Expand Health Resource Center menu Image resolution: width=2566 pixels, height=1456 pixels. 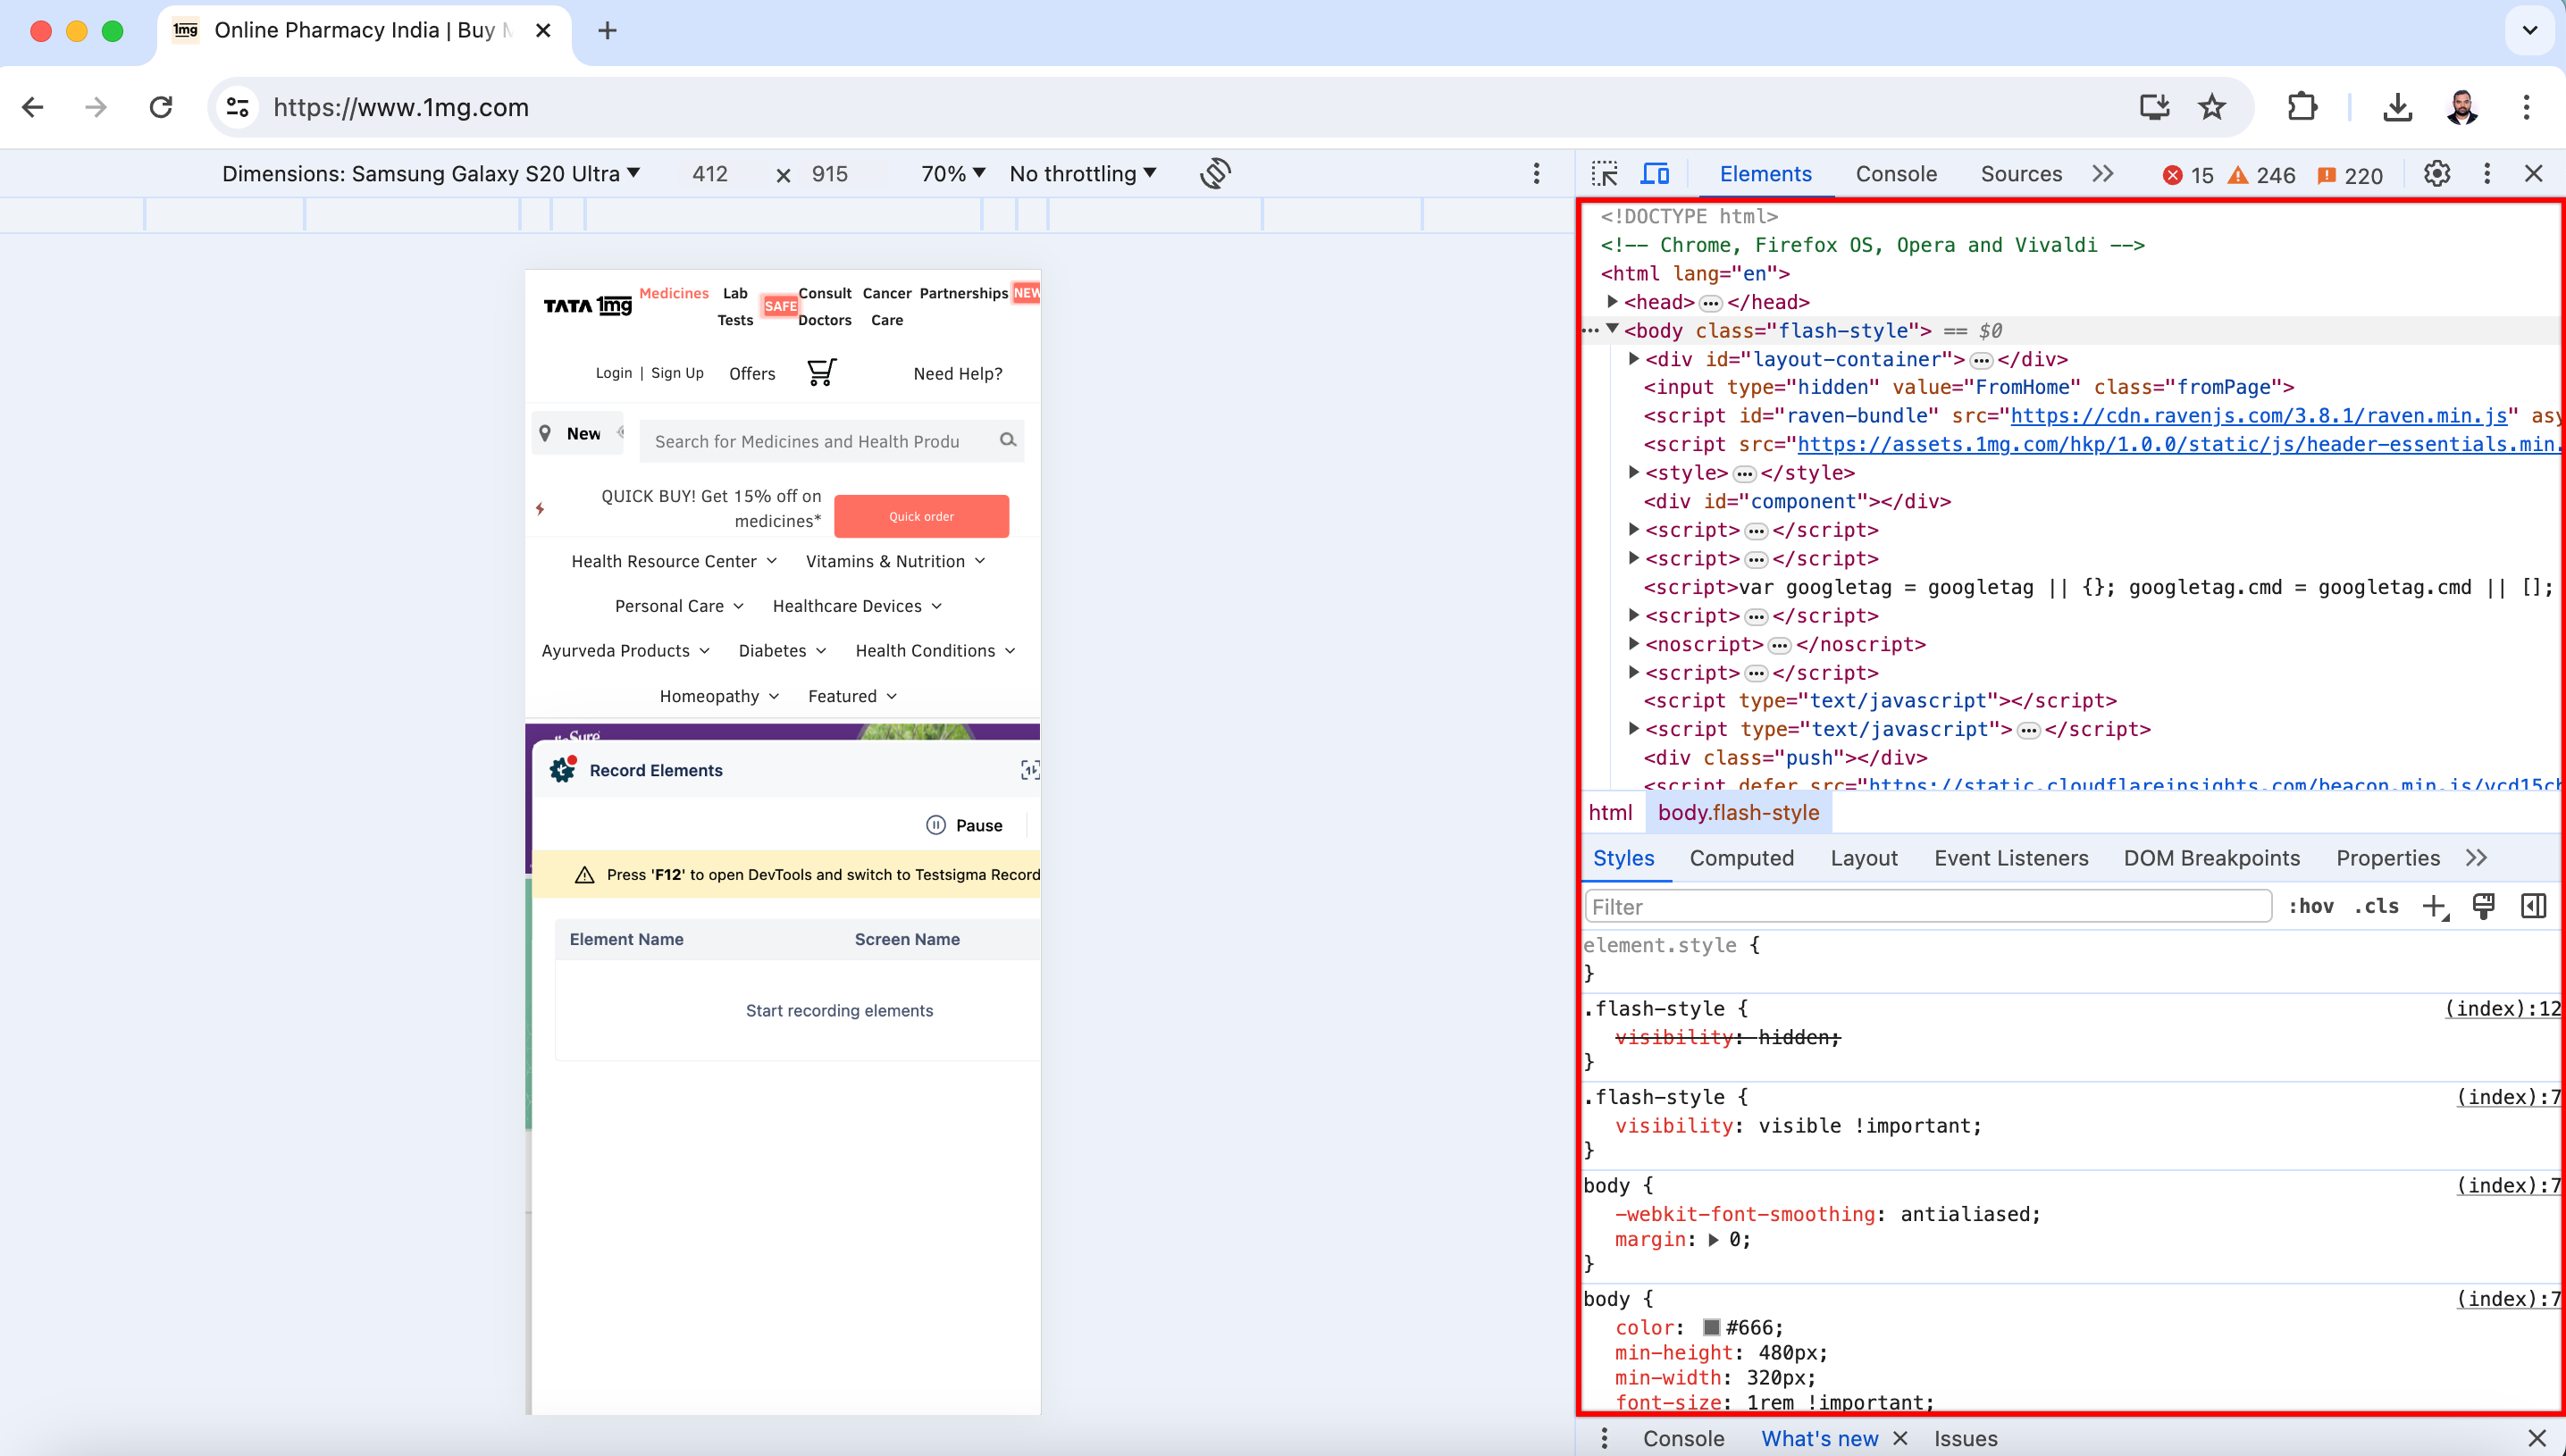tap(674, 561)
